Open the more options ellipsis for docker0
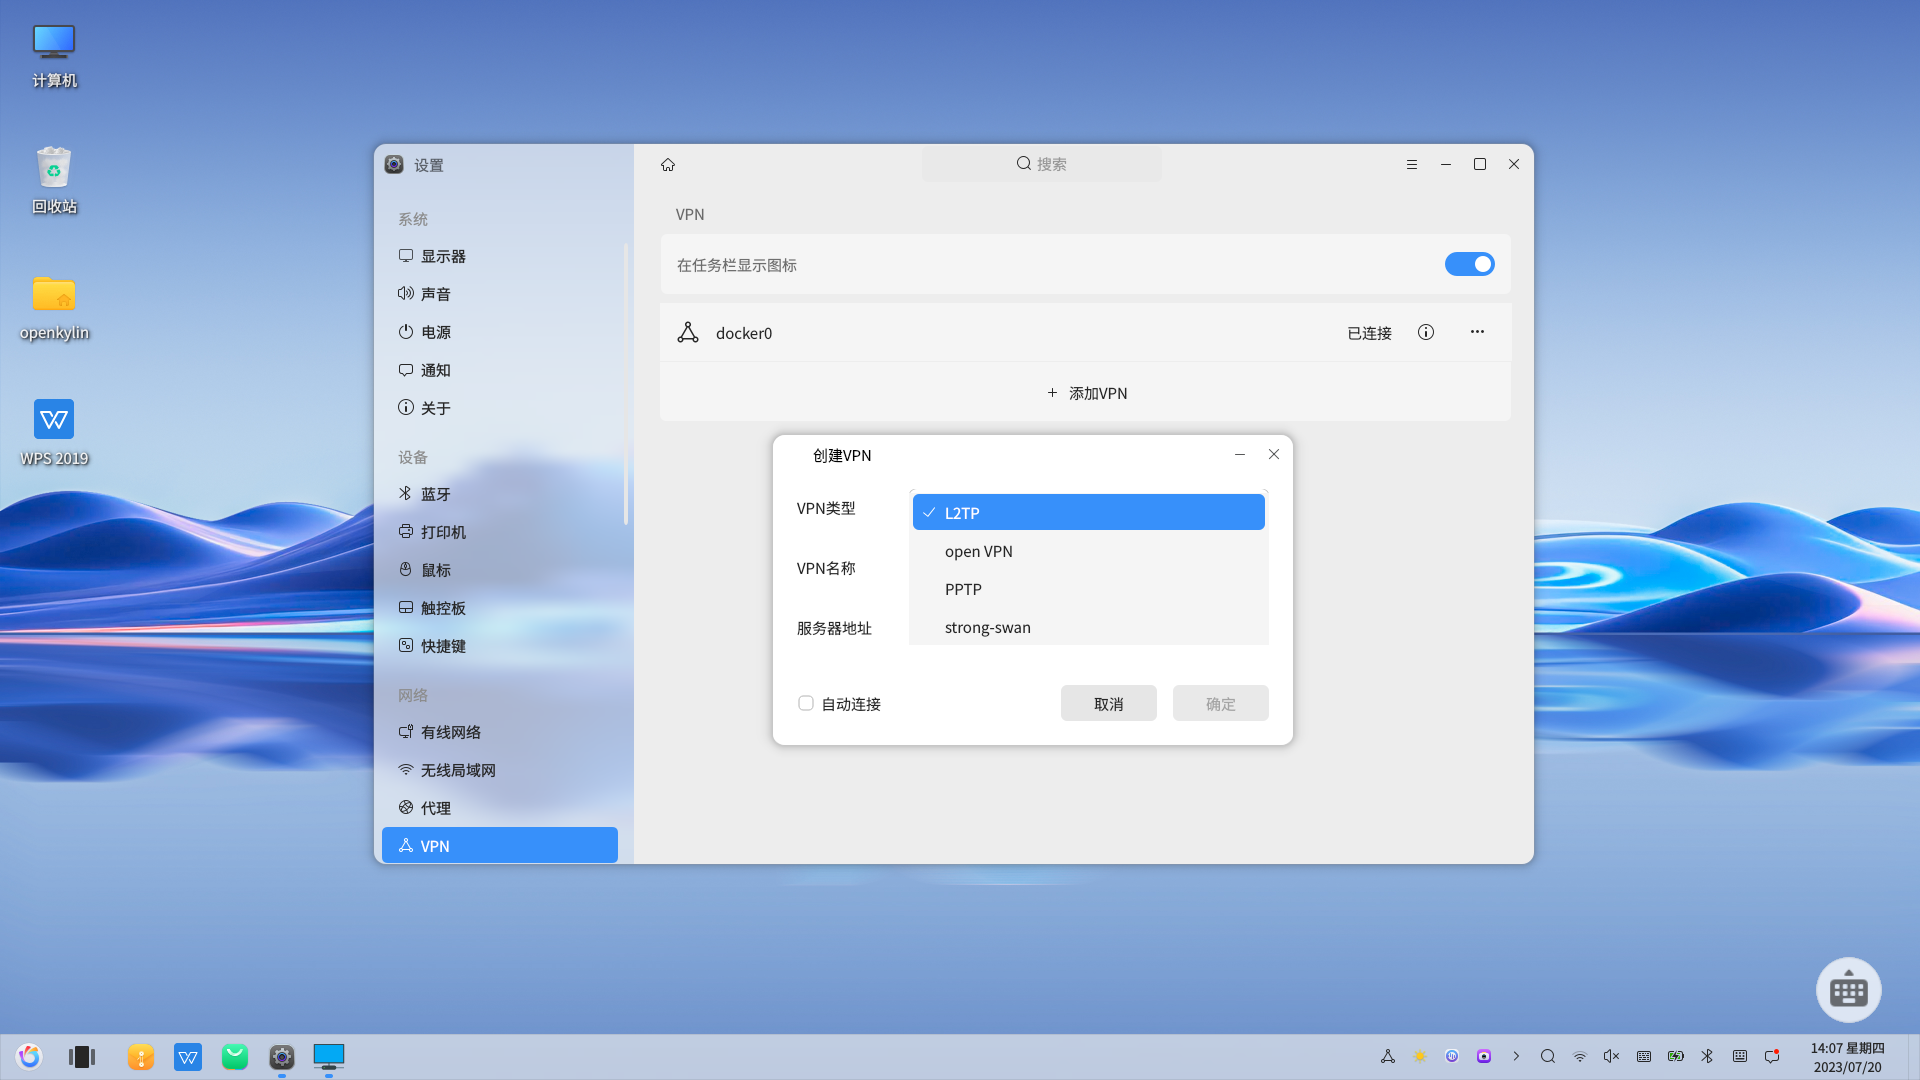Viewport: 1920px width, 1080px height. click(1477, 332)
